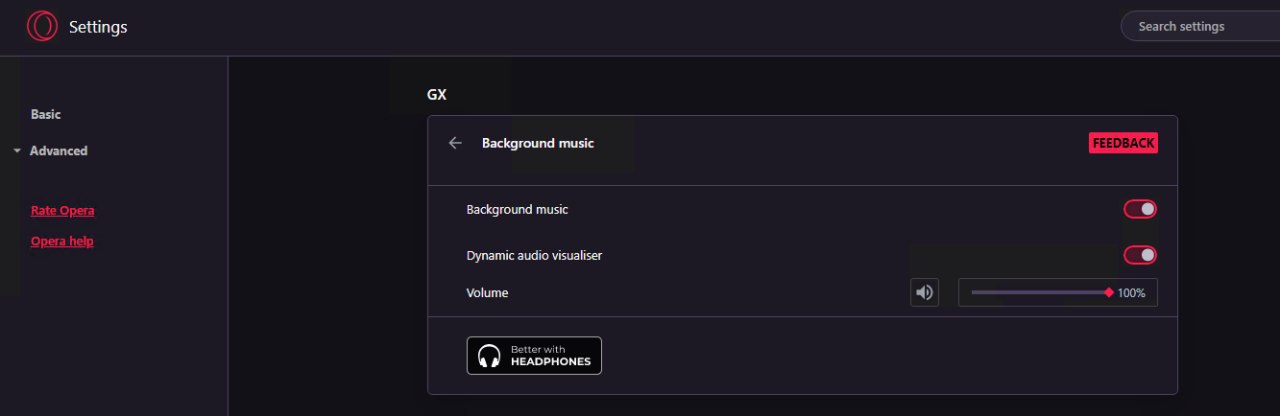
Task: Disable the Background music toggle
Action: [1140, 209]
